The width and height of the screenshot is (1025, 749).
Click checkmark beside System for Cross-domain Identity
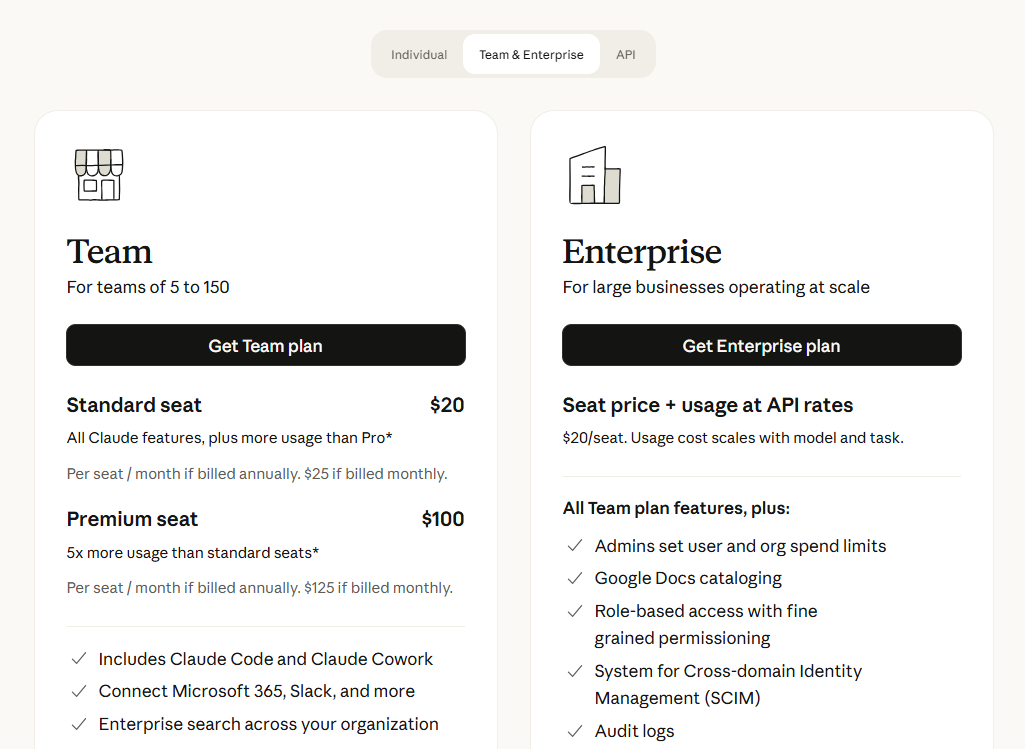[575, 671]
